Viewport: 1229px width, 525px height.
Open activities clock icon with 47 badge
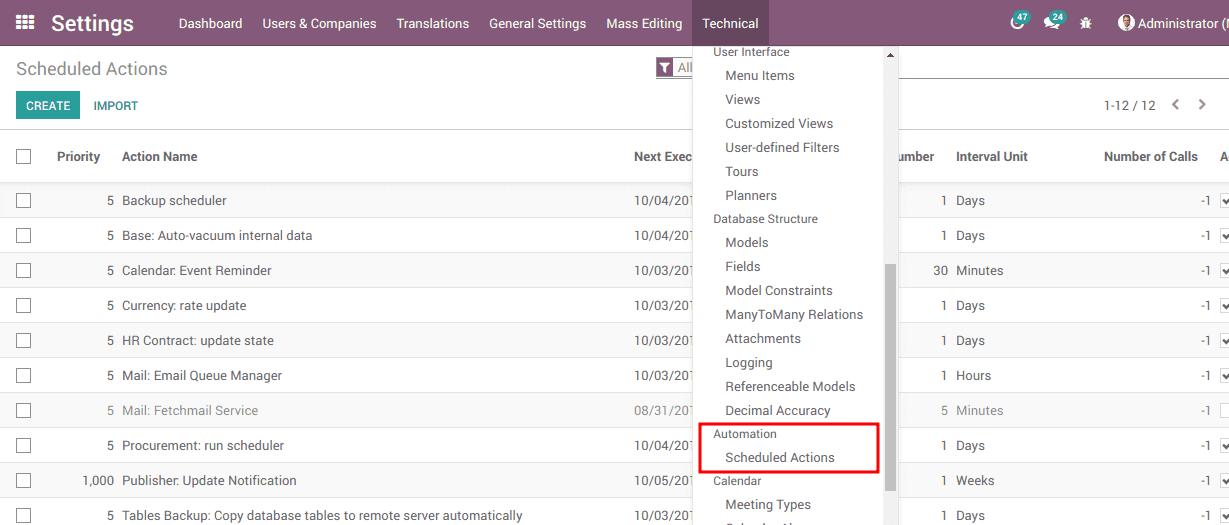tap(1017, 23)
